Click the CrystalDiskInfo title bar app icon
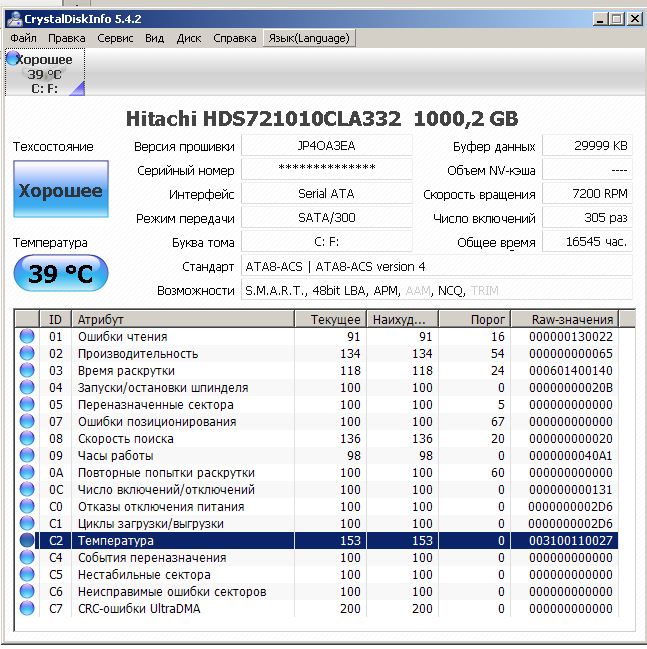 (x=13, y=18)
